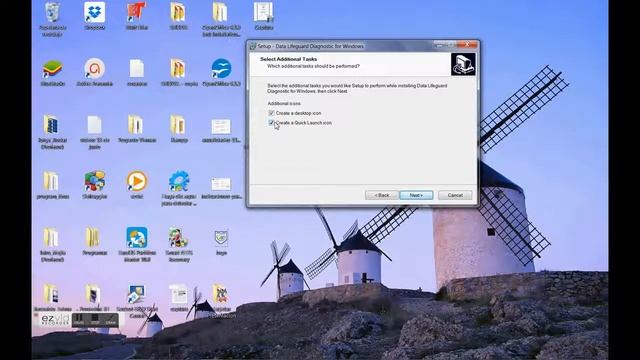Select the folder with blue building image
The width and height of the screenshot is (640, 360).
[x=52, y=125]
